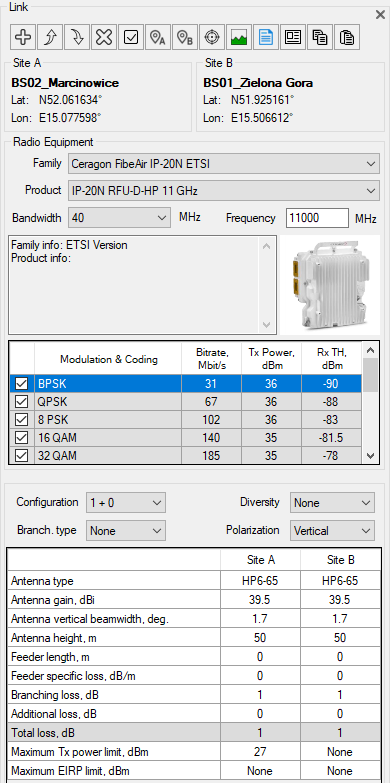
Task: Click the 32 QAM Rx threshold -78
Action: 332,455
